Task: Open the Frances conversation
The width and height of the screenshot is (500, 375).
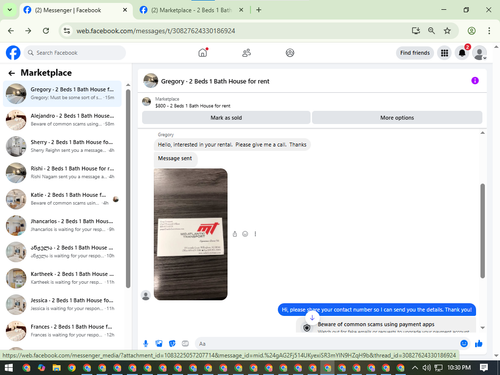Action: pyautogui.click(x=62, y=331)
